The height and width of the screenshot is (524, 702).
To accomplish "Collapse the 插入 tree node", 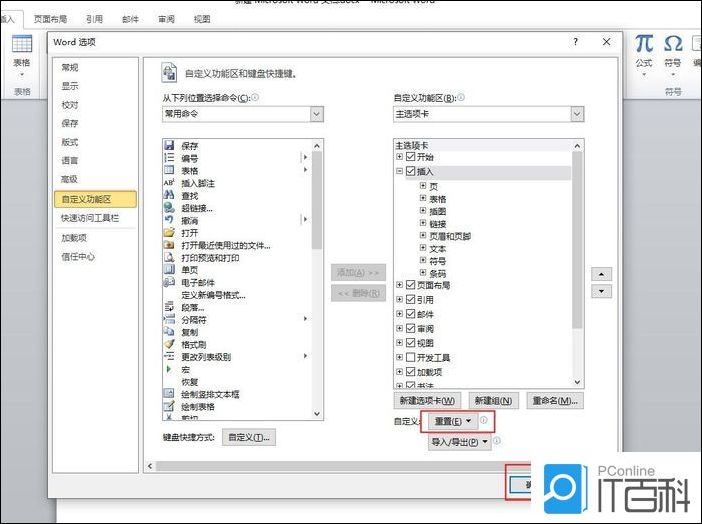I will tap(399, 171).
